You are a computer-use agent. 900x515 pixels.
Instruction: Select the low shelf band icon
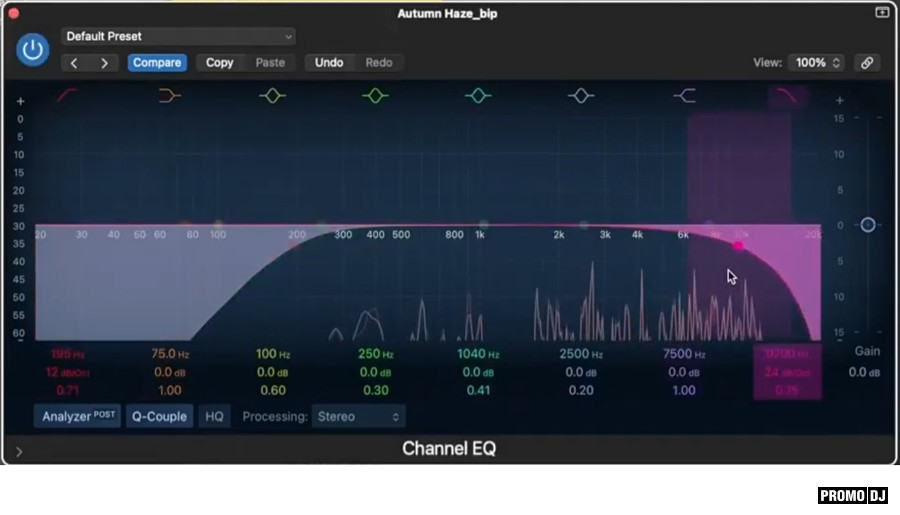point(170,96)
